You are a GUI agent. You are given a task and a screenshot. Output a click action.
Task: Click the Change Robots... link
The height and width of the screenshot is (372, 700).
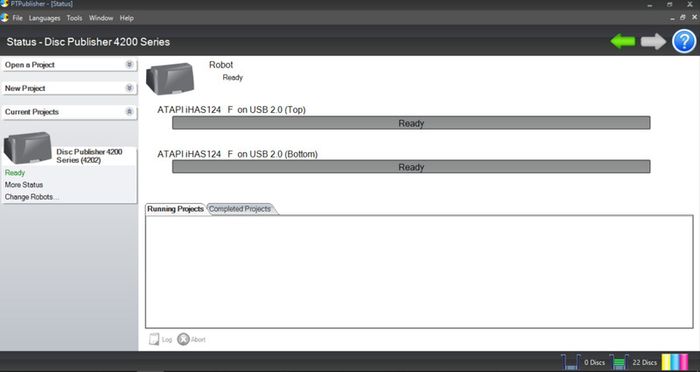click(x=32, y=196)
